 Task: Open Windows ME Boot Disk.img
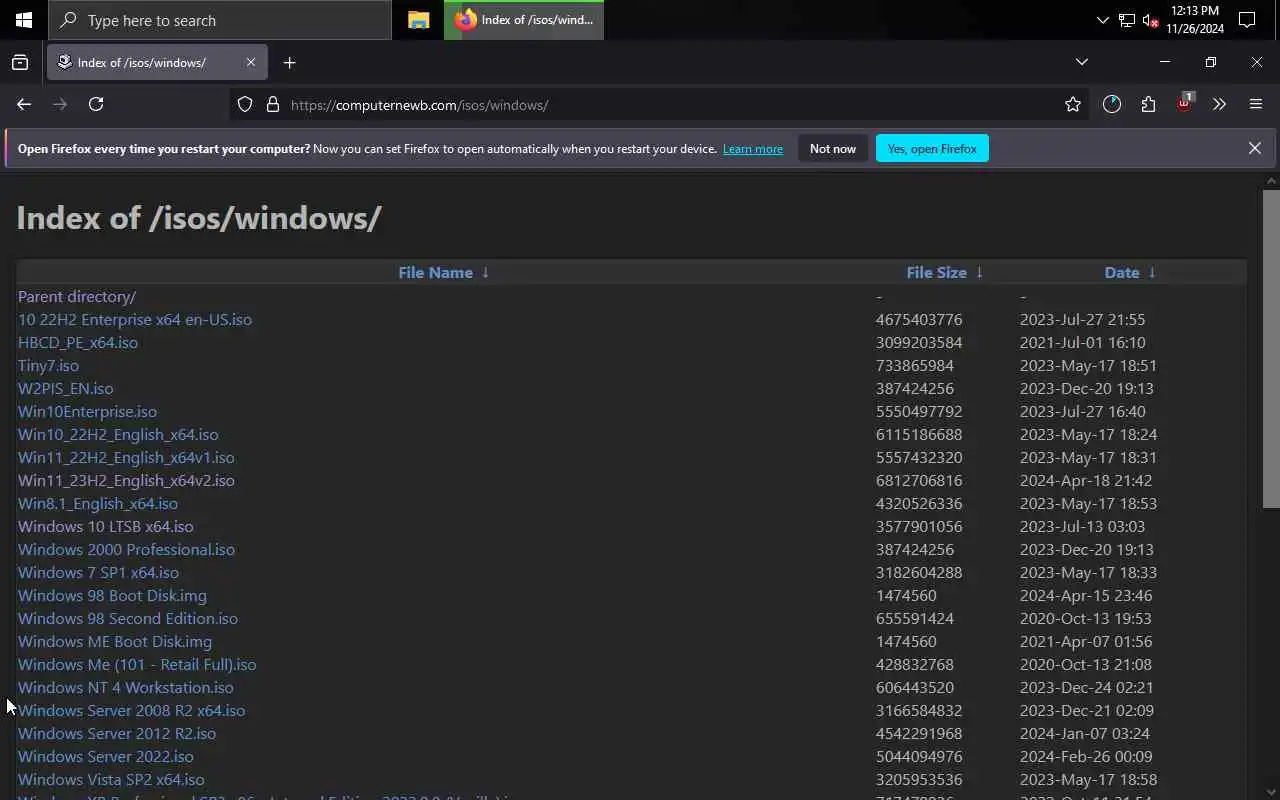pos(115,641)
